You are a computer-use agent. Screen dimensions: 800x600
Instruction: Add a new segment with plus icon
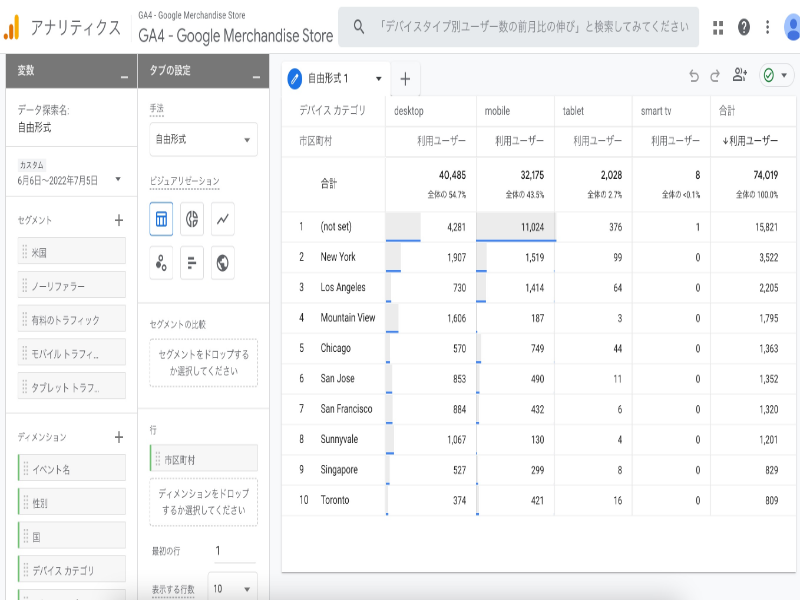coord(119,220)
